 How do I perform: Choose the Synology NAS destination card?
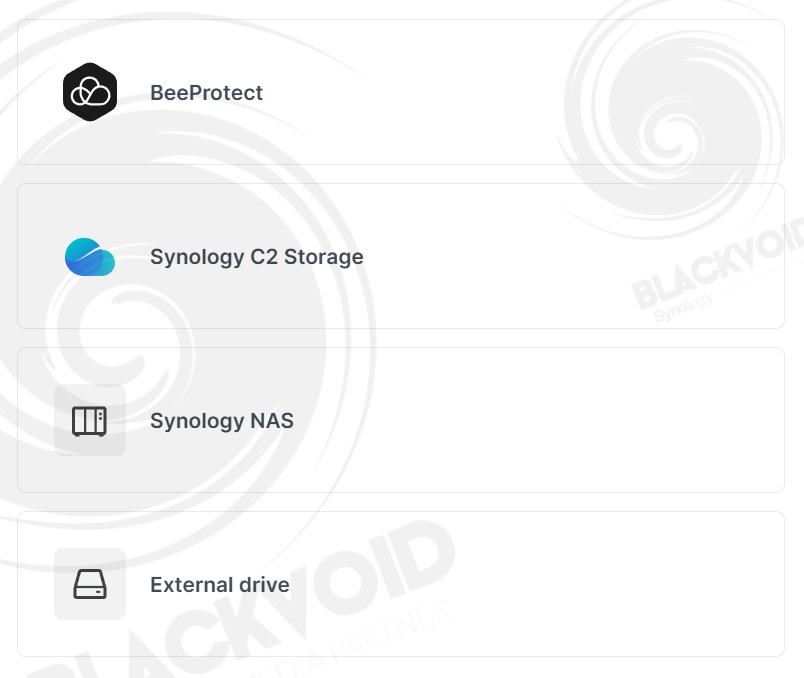(401, 420)
